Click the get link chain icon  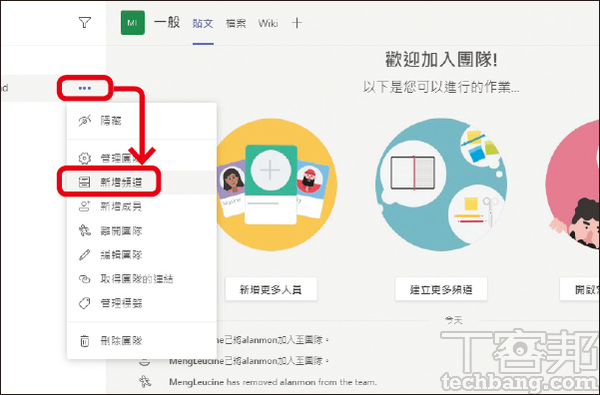tap(85, 279)
